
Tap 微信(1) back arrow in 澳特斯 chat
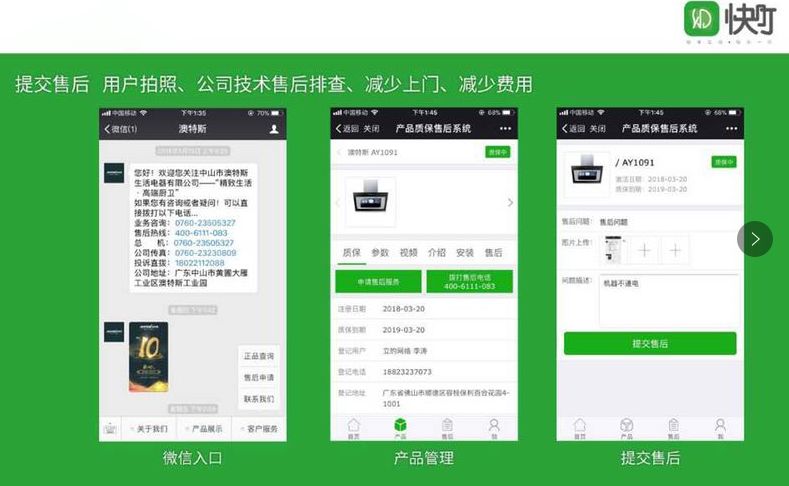coord(120,129)
